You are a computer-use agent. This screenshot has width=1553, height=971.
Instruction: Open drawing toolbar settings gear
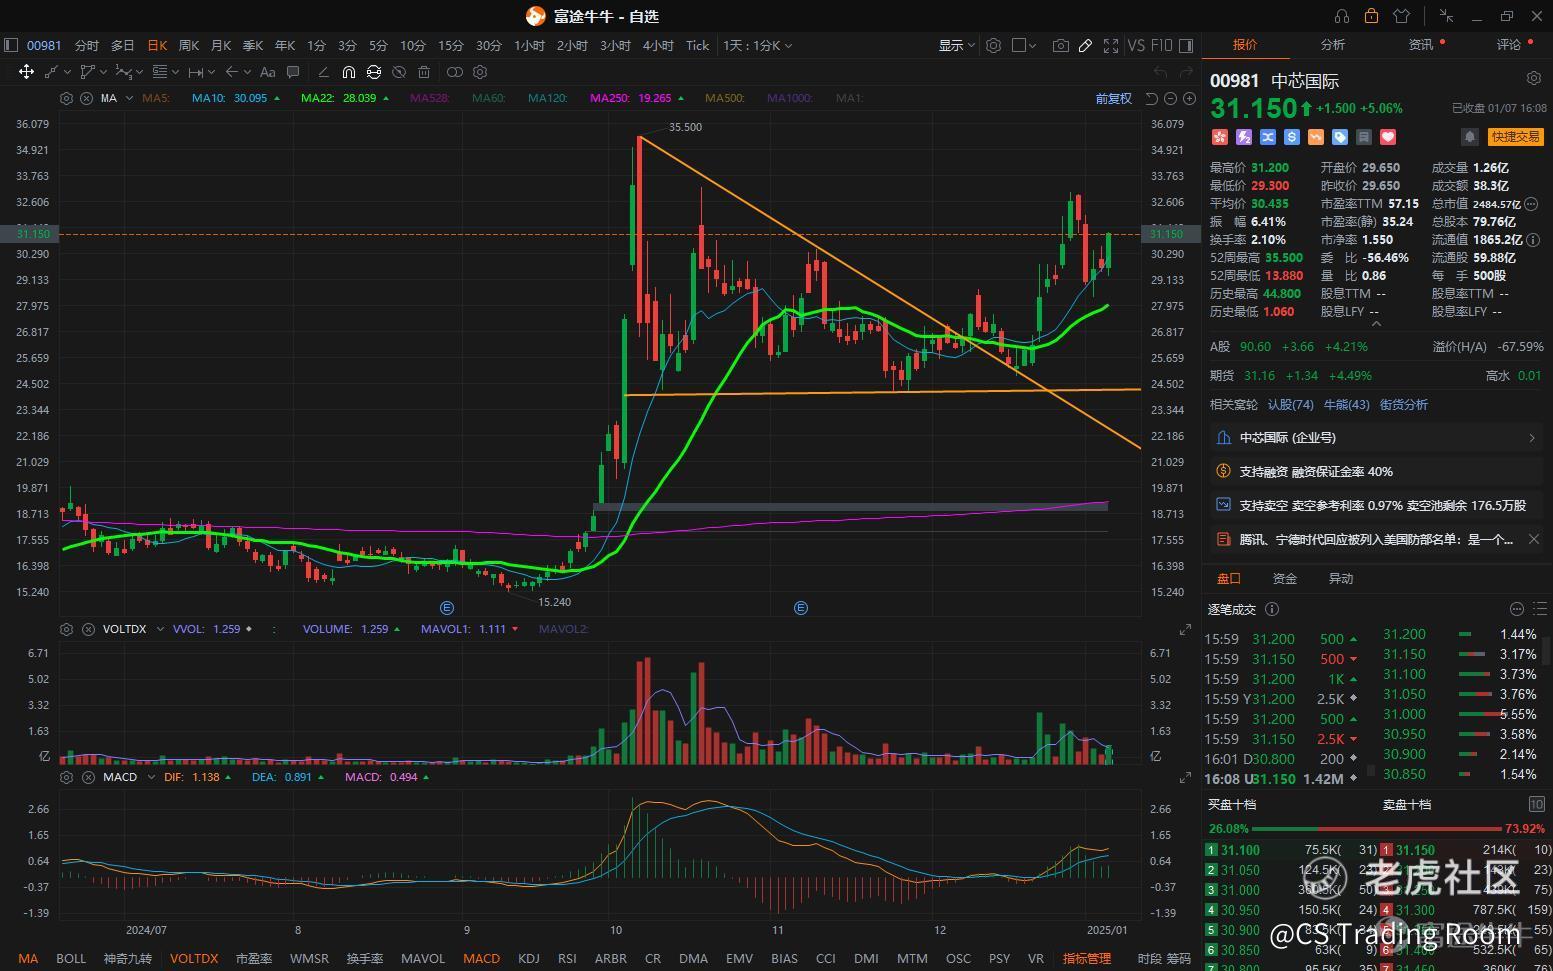pyautogui.click(x=480, y=72)
